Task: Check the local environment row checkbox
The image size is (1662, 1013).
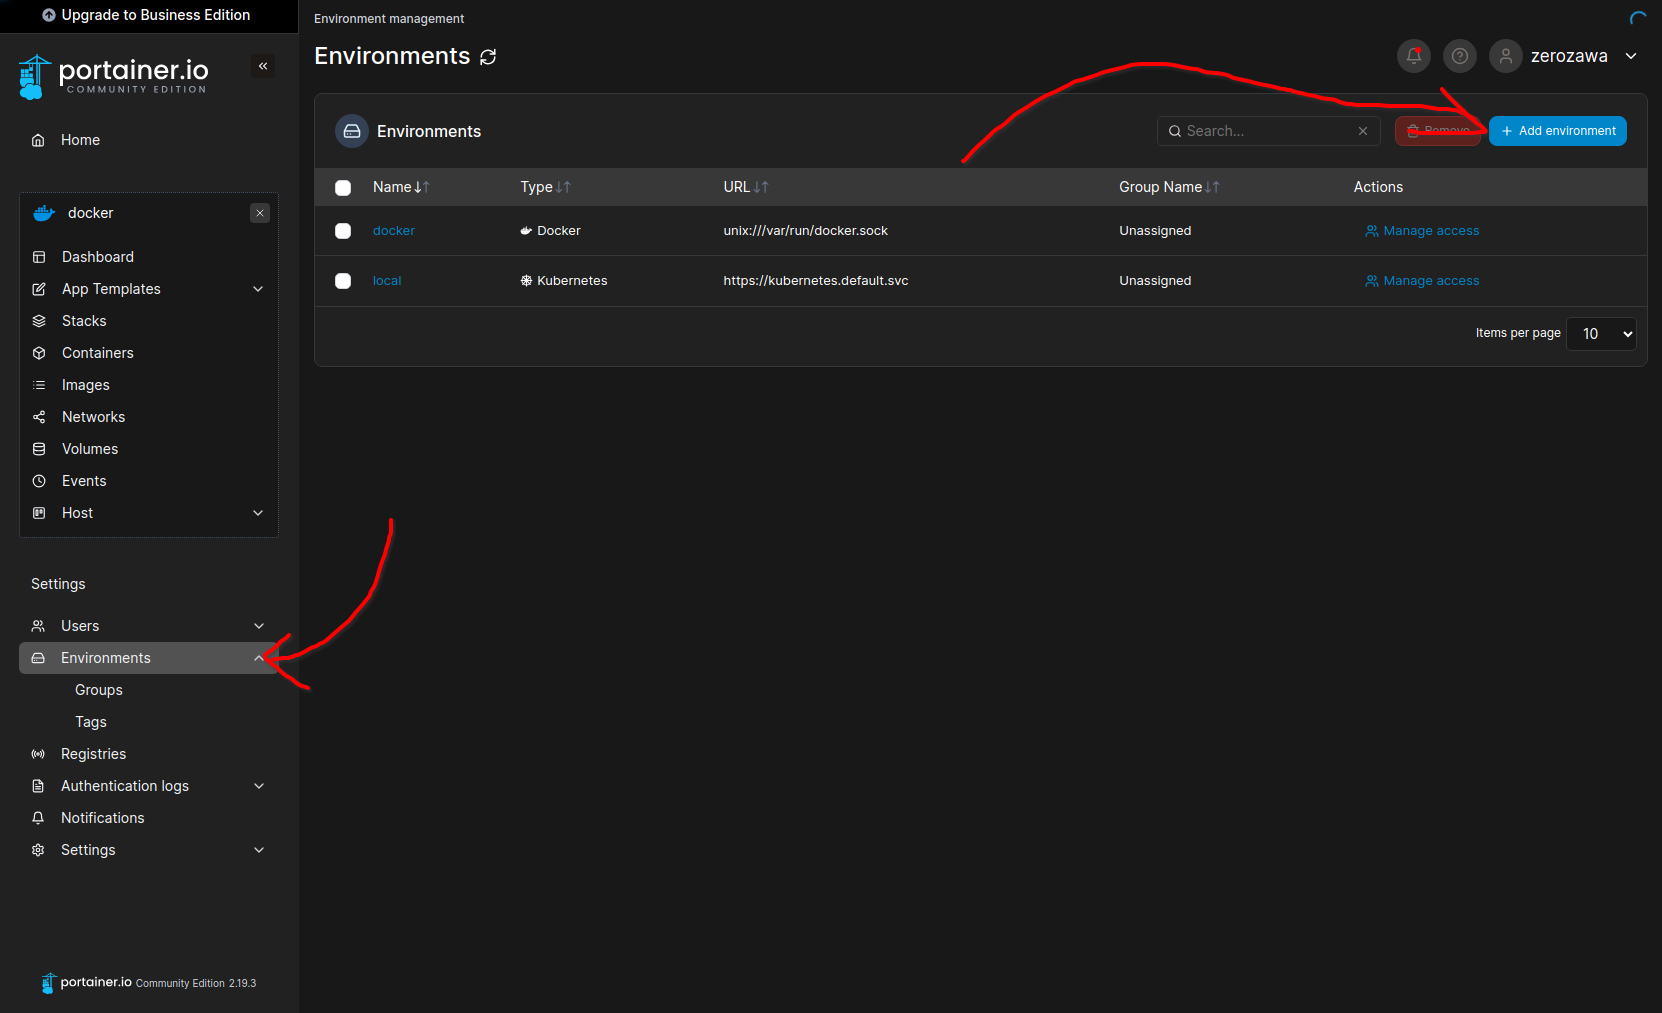Action: pyautogui.click(x=343, y=281)
